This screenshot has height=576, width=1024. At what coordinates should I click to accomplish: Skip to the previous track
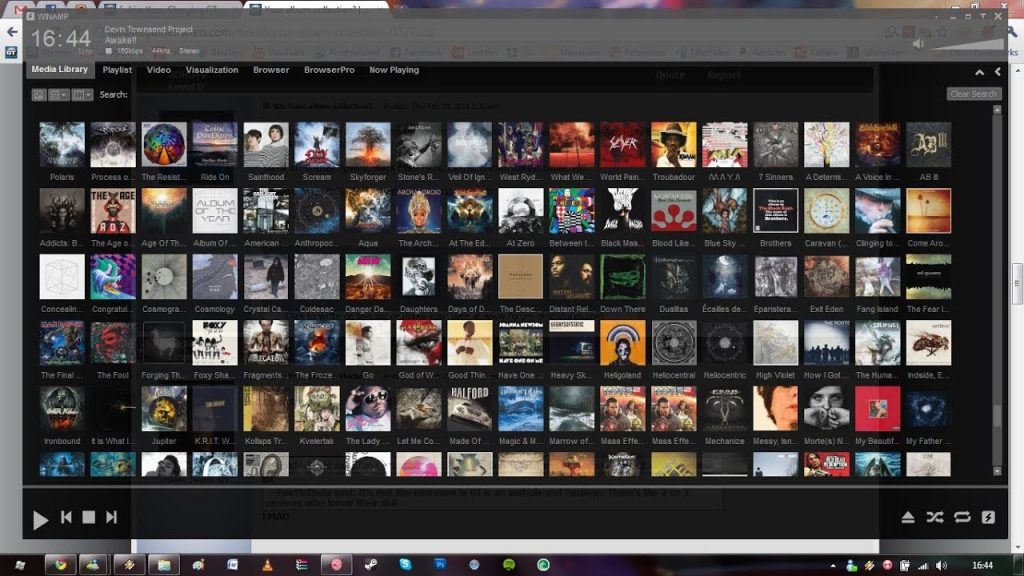(66, 517)
